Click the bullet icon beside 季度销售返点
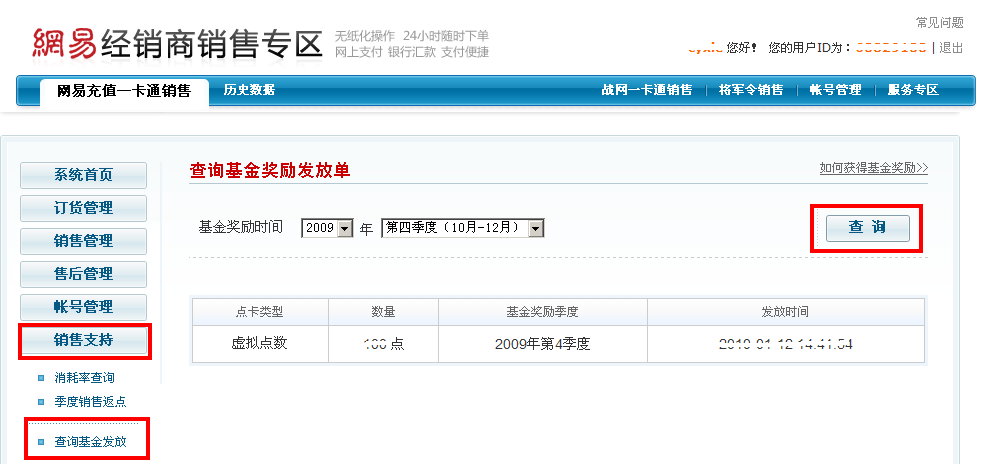 click(x=41, y=402)
